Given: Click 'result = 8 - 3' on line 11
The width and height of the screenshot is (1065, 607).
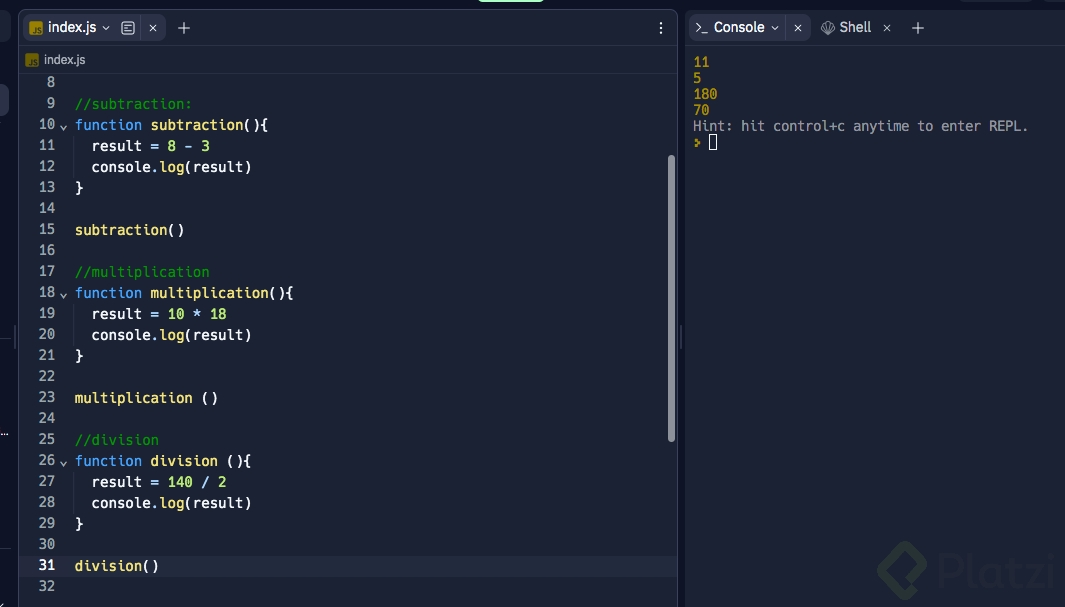Looking at the screenshot, I should [151, 146].
